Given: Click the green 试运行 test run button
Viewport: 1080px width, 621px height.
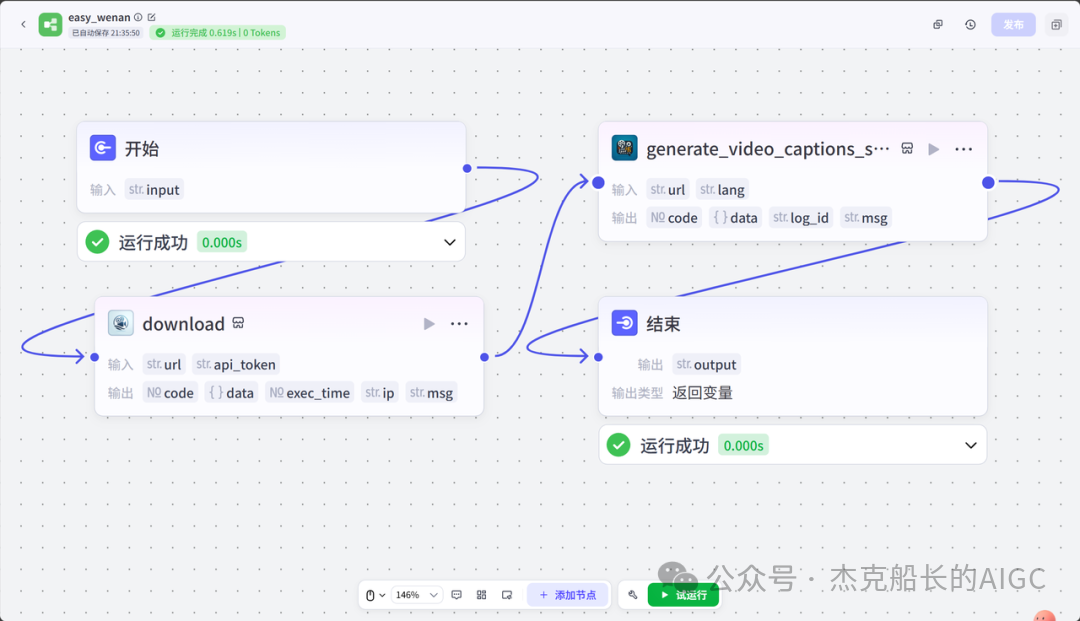Looking at the screenshot, I should pyautogui.click(x=683, y=595).
